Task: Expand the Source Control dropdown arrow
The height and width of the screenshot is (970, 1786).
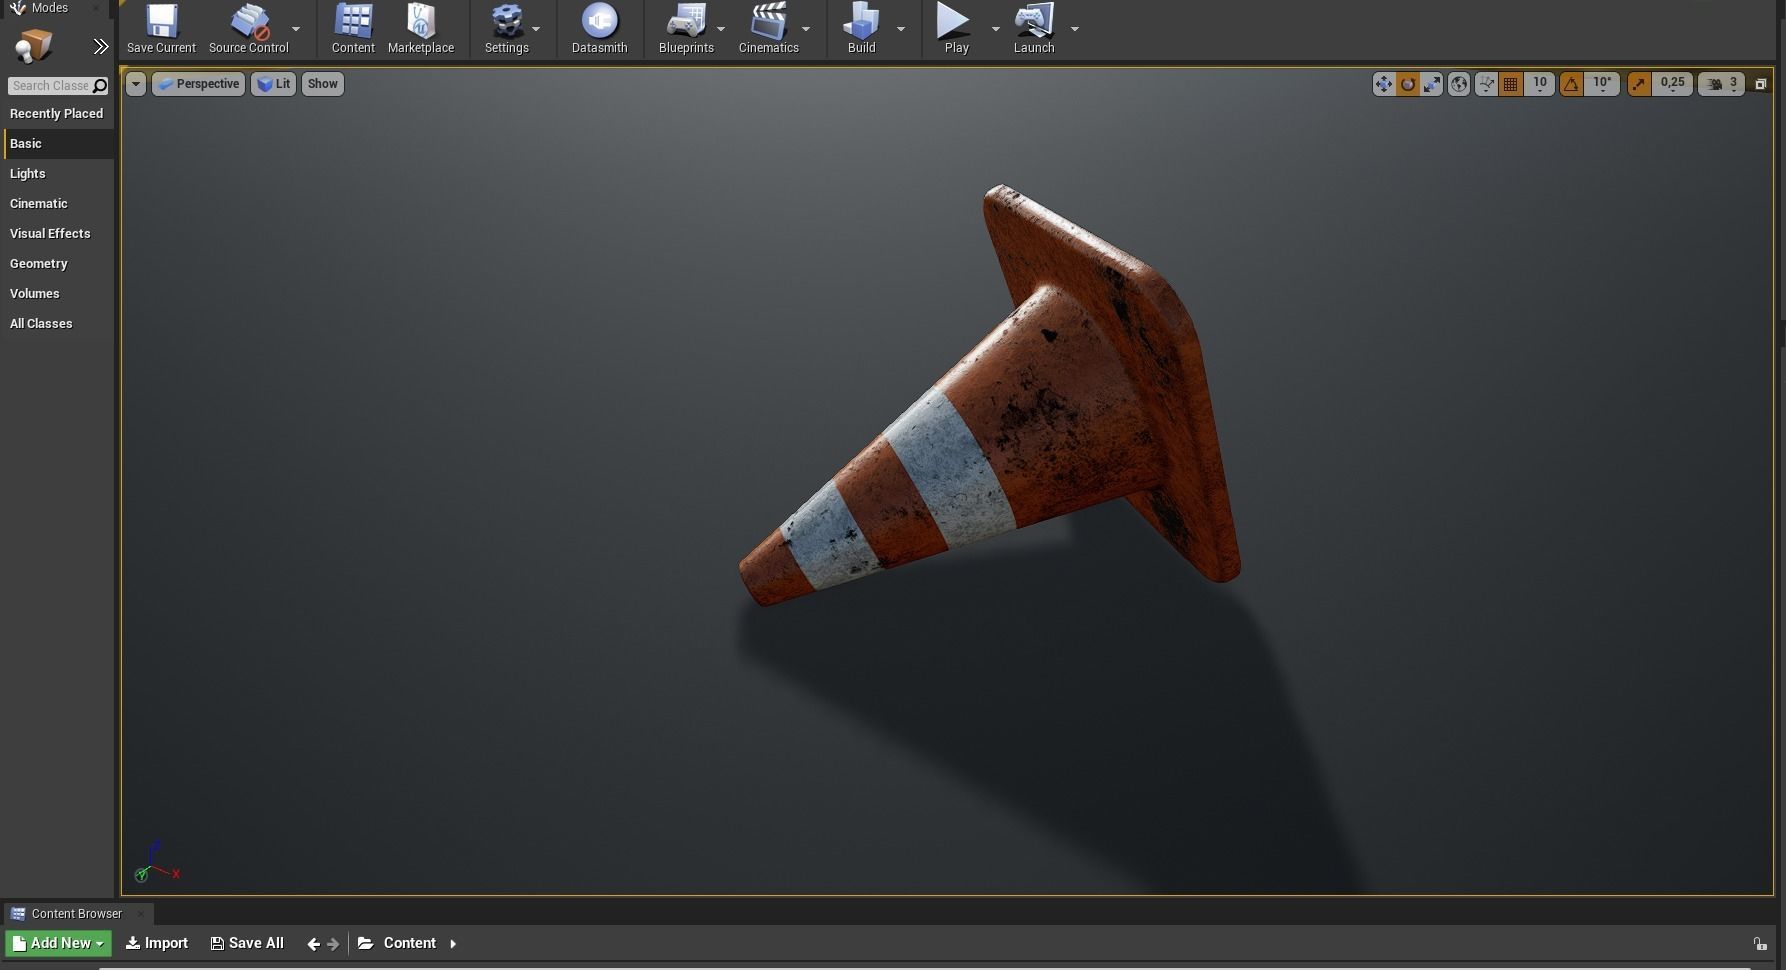Action: tap(296, 29)
